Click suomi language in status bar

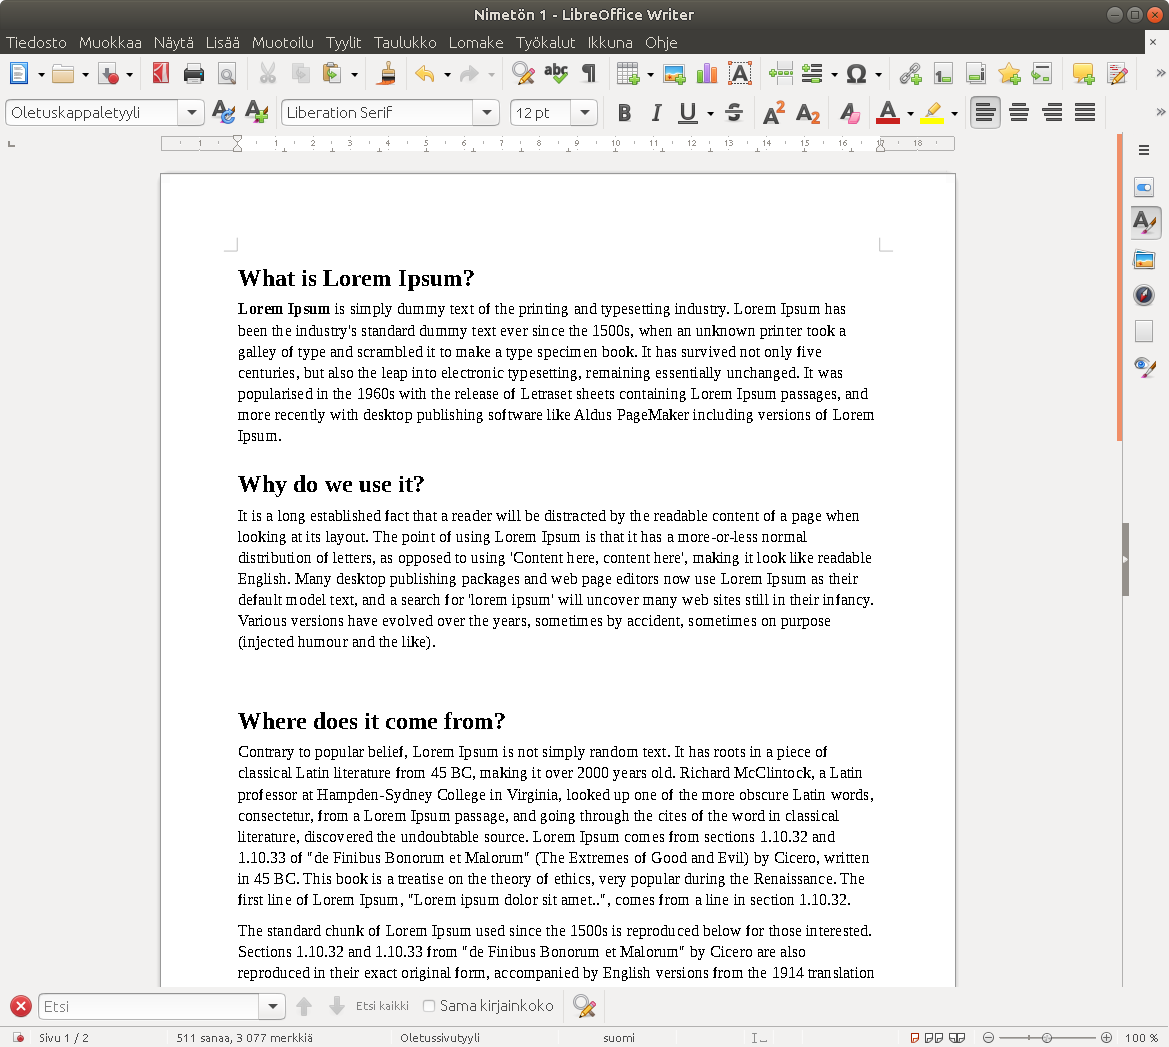click(618, 1038)
